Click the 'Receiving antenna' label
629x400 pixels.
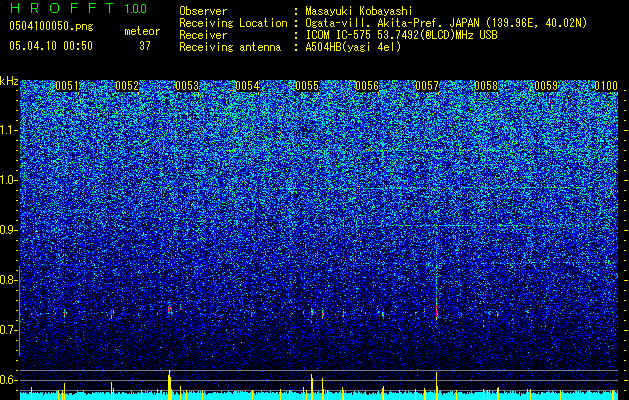coord(230,47)
